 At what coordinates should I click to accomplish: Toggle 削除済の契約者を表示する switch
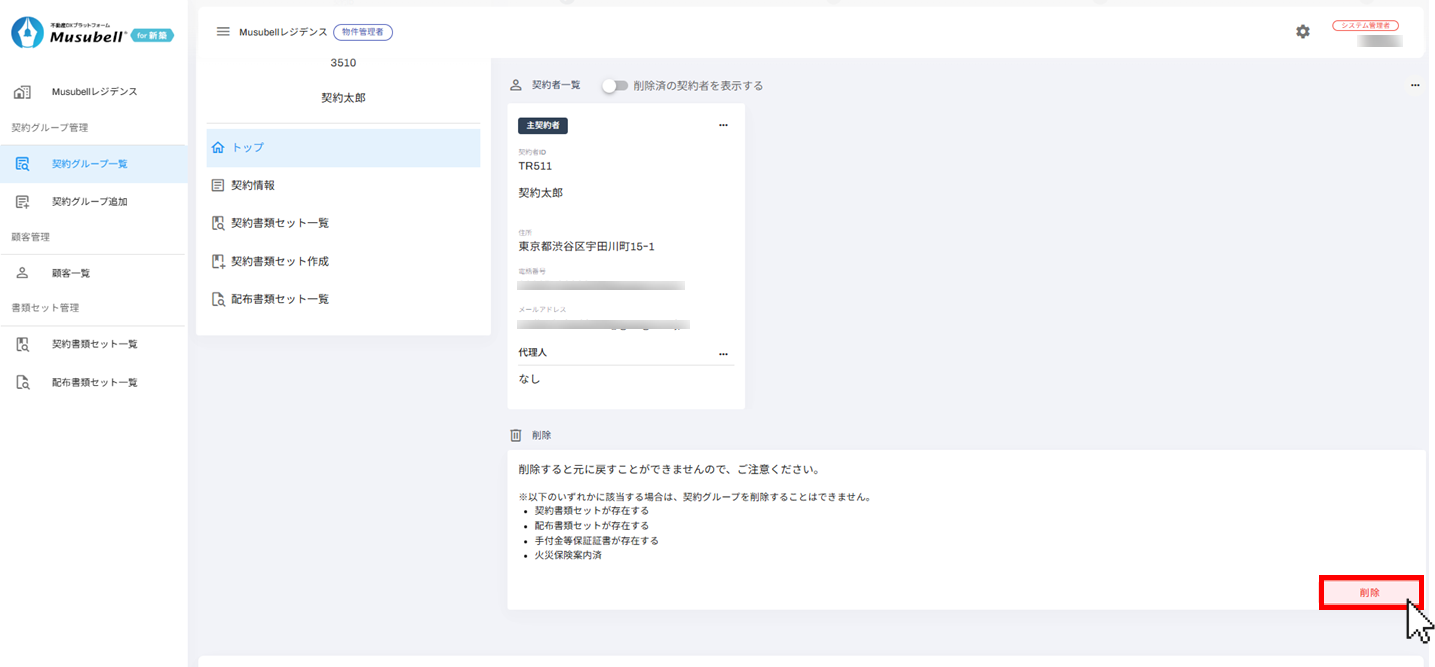coord(614,86)
